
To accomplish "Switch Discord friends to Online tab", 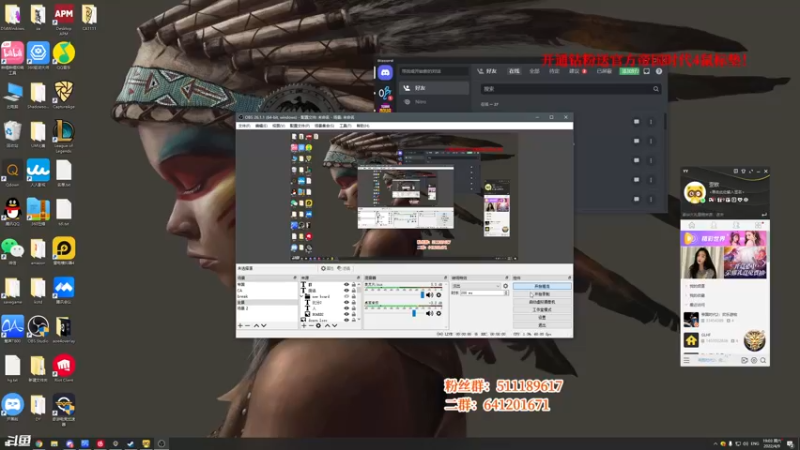I will point(514,71).
